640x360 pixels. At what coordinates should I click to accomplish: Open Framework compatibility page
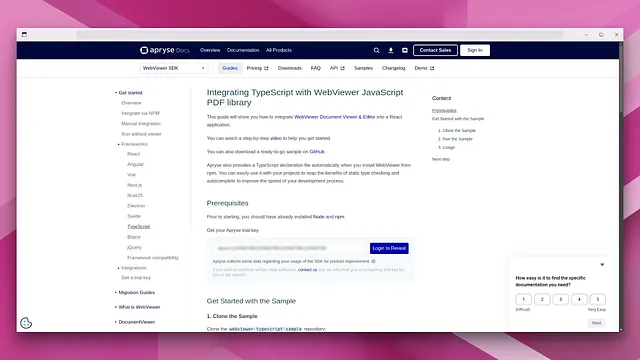tap(153, 258)
